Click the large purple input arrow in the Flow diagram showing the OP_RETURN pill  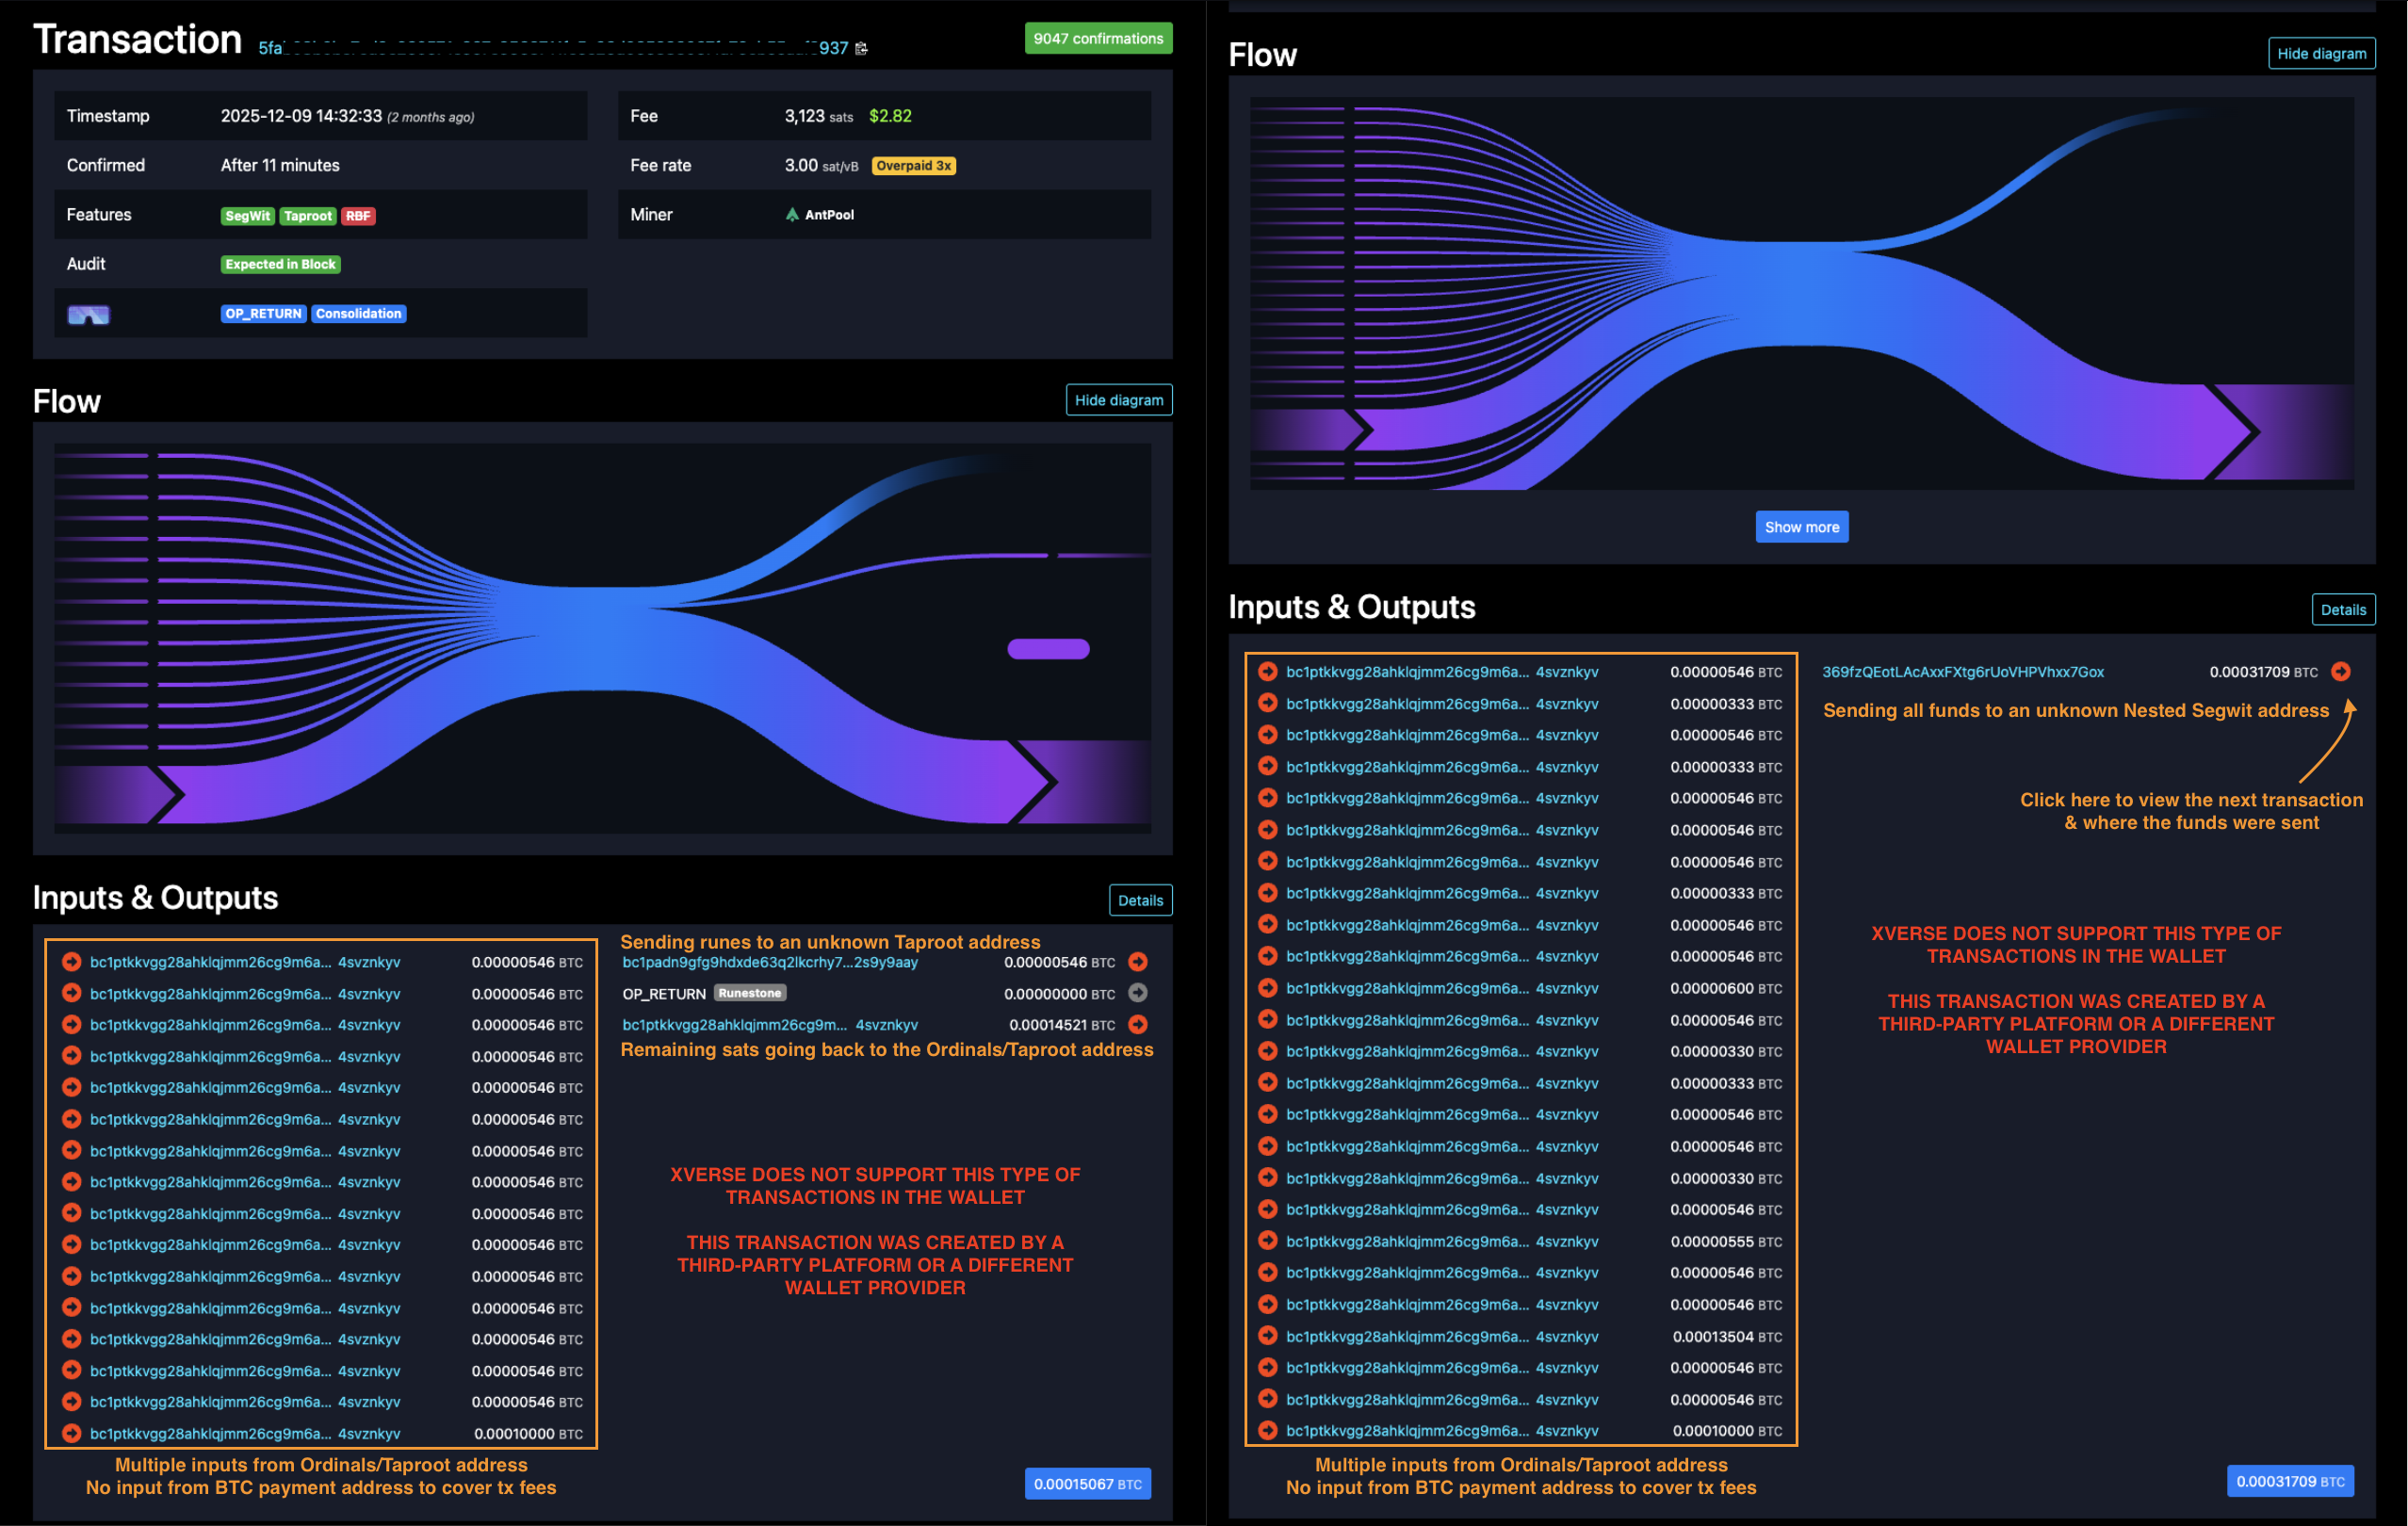(118, 794)
